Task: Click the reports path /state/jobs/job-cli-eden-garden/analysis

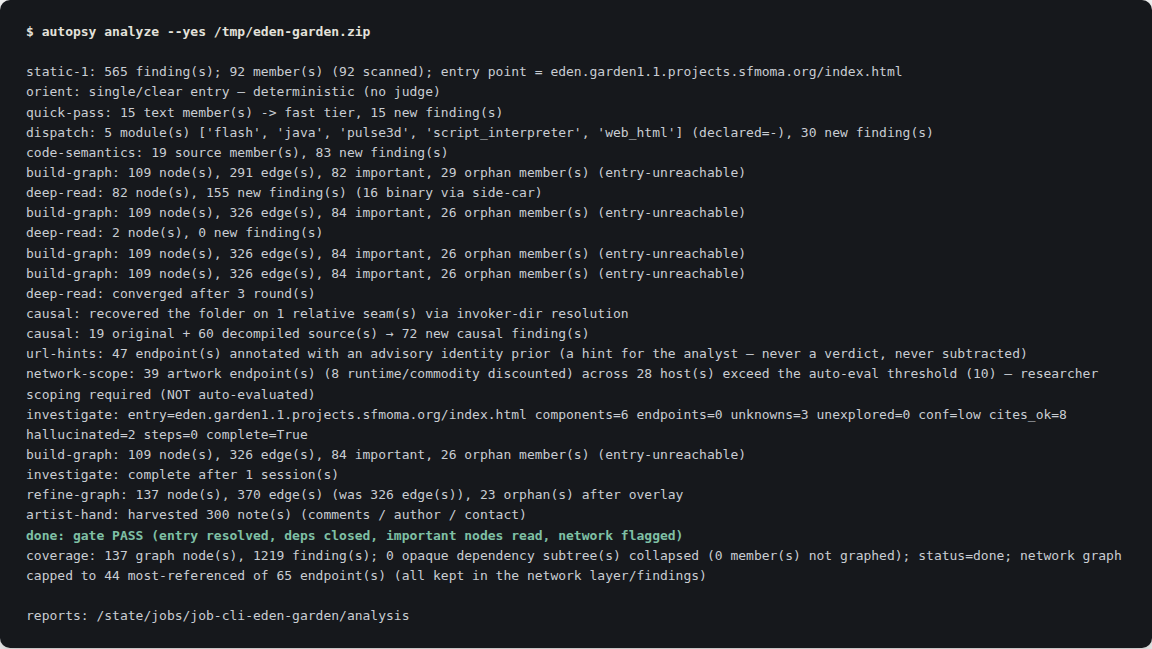Action: coord(253,615)
